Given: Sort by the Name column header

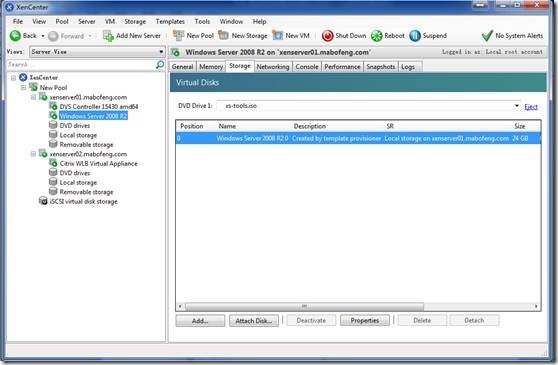Looking at the screenshot, I should tap(227, 126).
